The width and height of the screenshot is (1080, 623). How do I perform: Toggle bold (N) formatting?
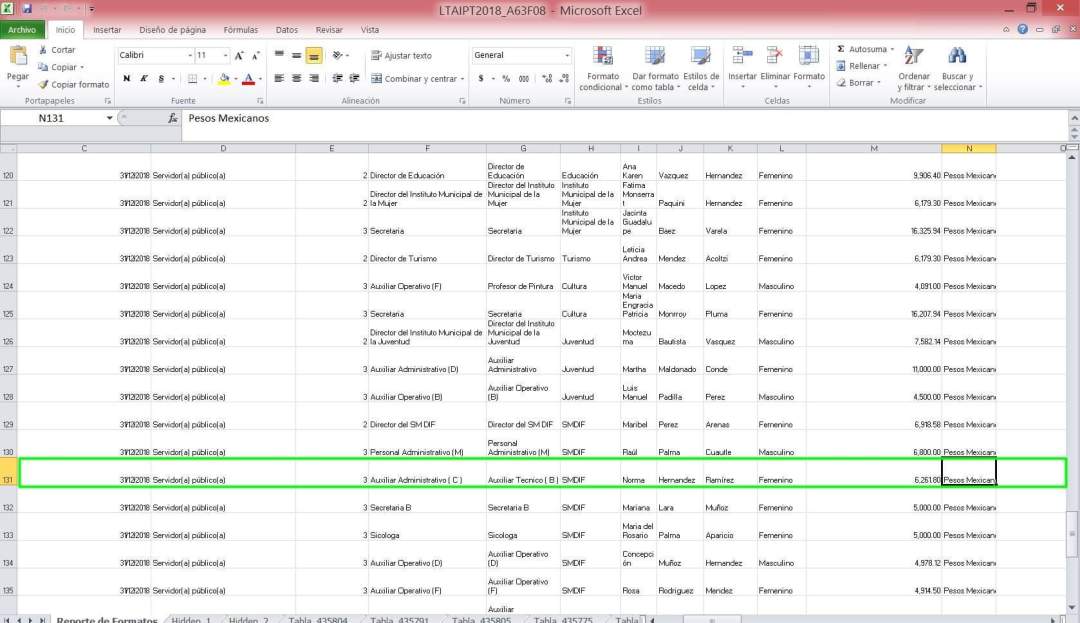pos(127,79)
